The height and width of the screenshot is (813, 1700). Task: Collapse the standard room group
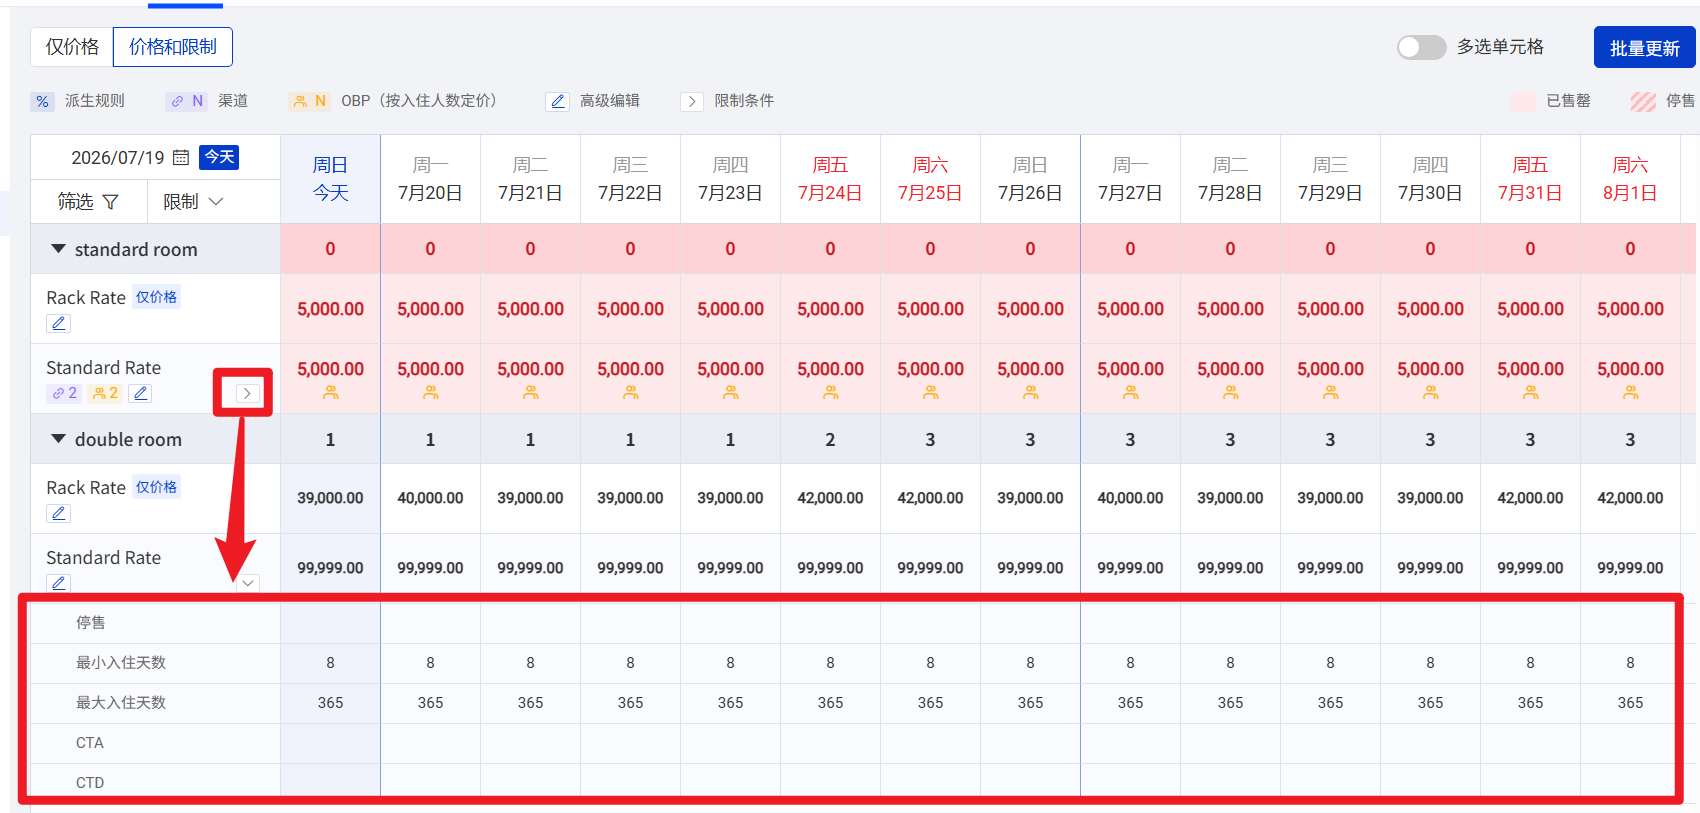tap(58, 249)
